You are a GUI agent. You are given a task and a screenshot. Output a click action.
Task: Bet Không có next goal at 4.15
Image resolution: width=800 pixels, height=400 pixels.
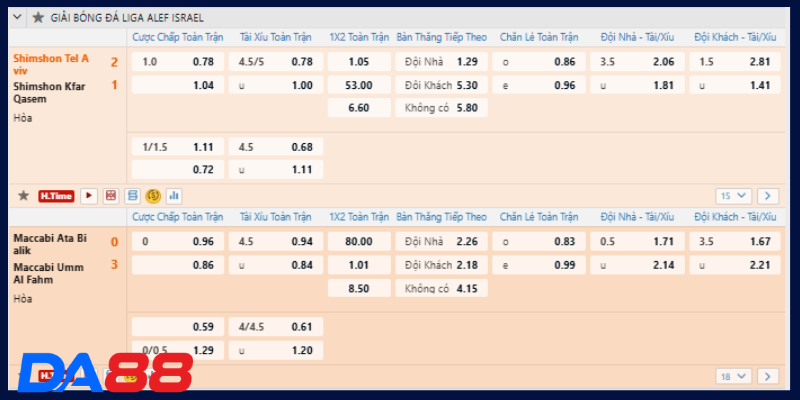tap(441, 288)
